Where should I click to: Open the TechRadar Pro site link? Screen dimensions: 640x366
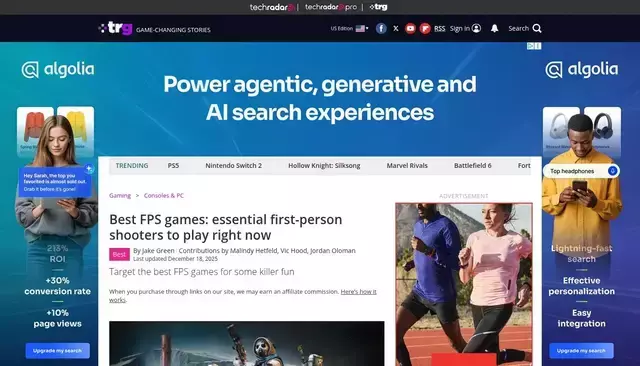[331, 7]
